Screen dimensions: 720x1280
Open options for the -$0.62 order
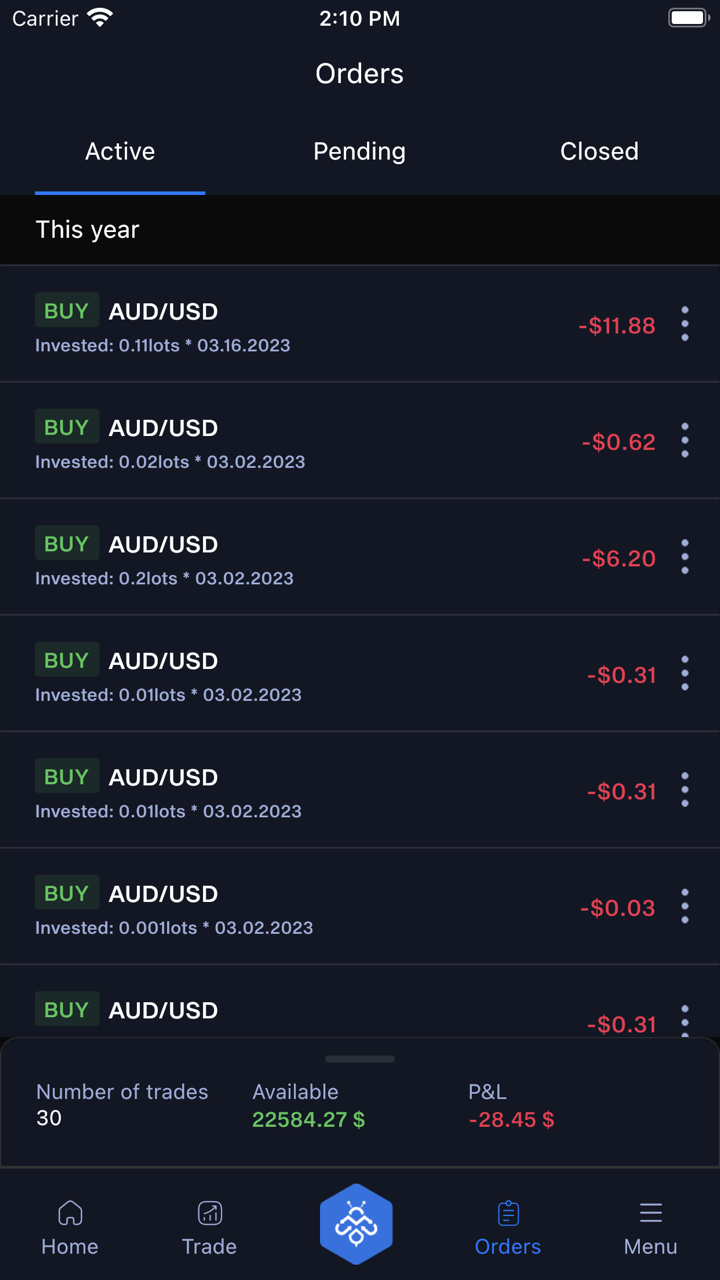point(685,440)
